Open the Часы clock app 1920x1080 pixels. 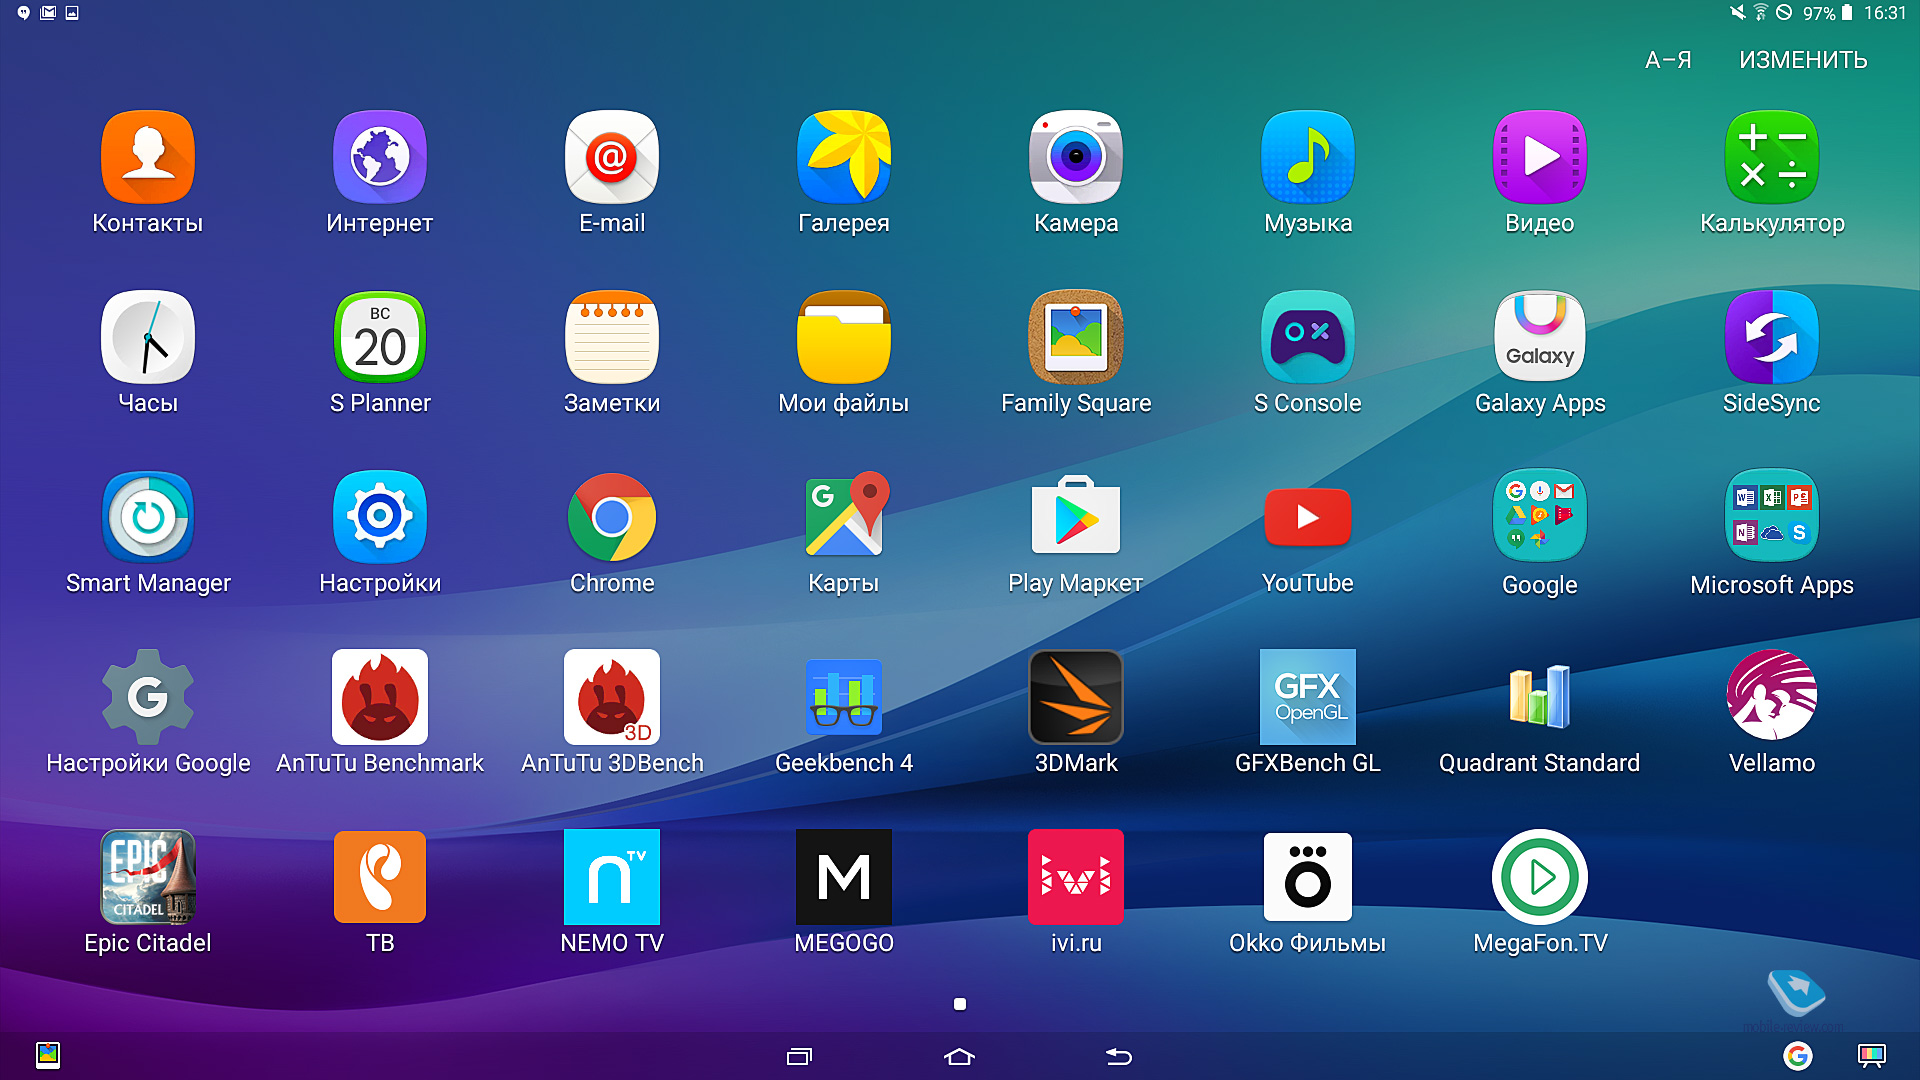[148, 338]
